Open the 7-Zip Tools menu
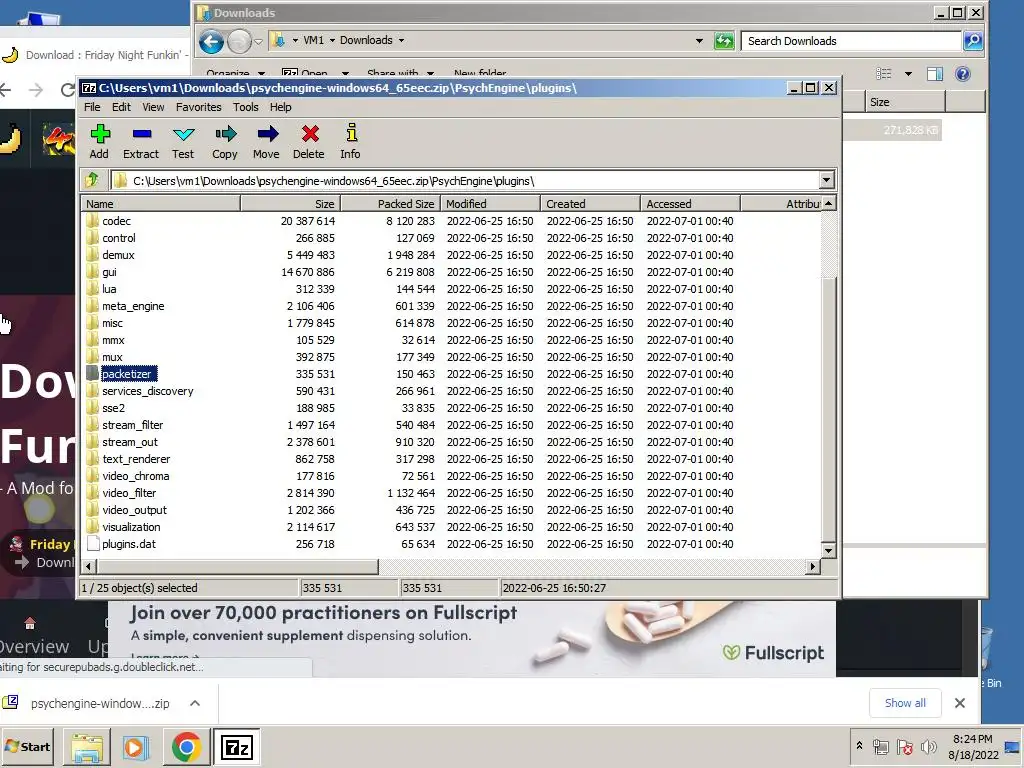1024x768 pixels. 246,107
